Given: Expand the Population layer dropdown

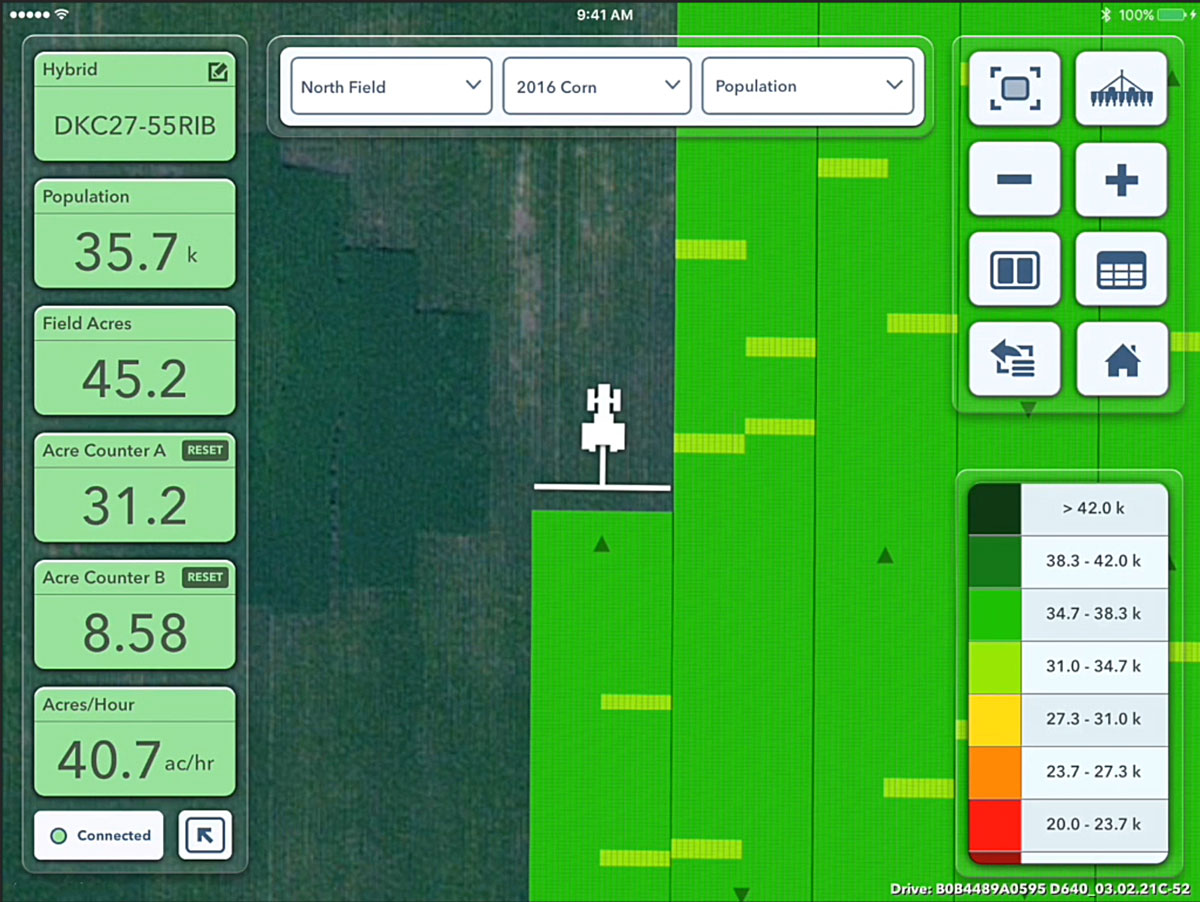Looking at the screenshot, I should (x=808, y=86).
